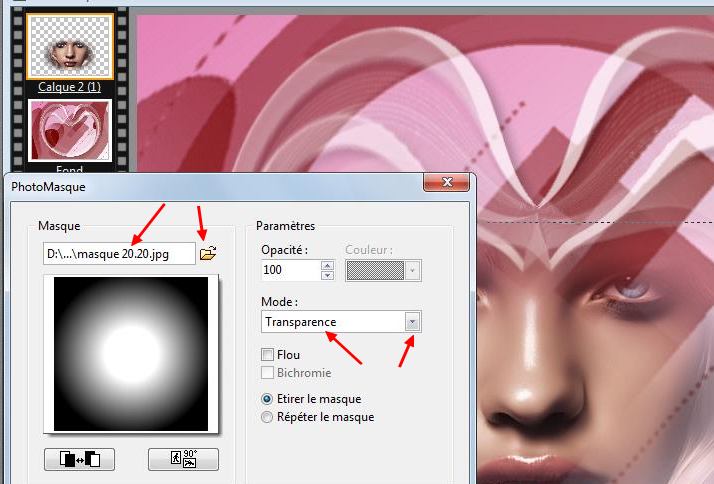Image resolution: width=714 pixels, height=484 pixels.
Task: Click the Calque 2 (1) layer label
Action: pos(70,87)
